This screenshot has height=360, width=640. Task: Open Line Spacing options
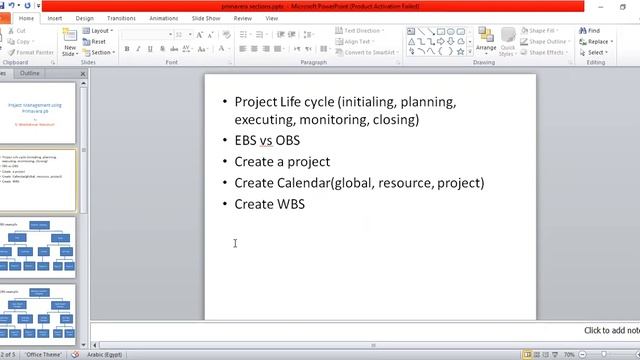click(308, 35)
